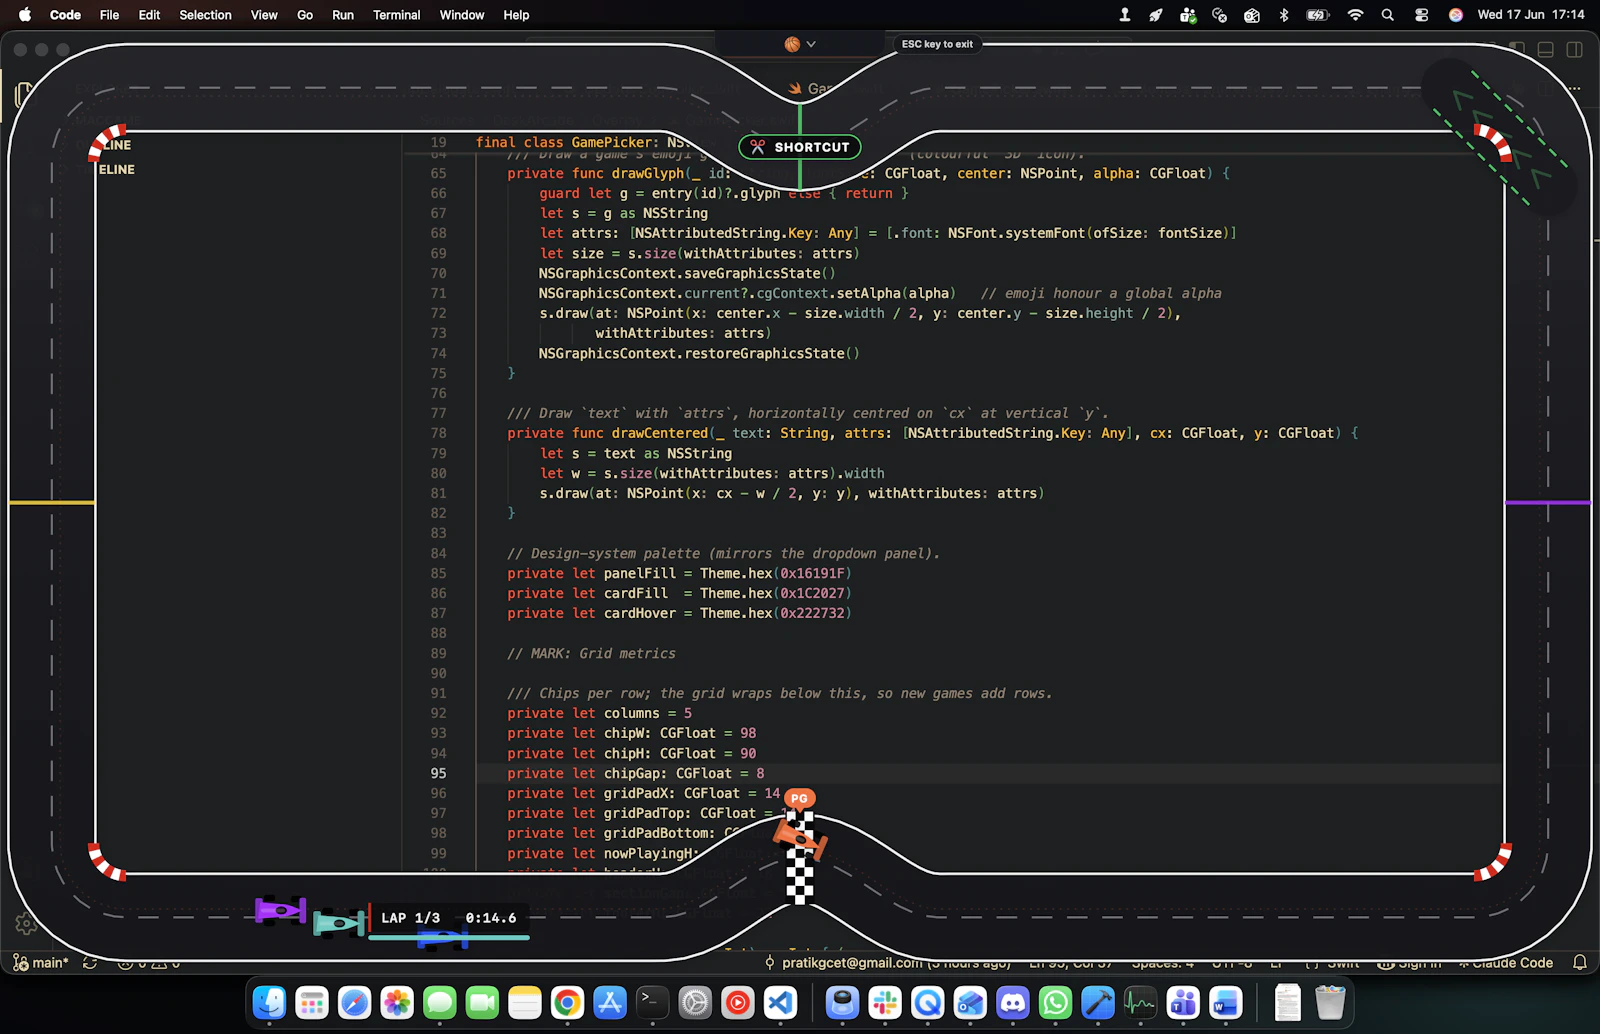Click the orange PG race car
Viewport: 1600px width, 1034px height.
(x=800, y=838)
